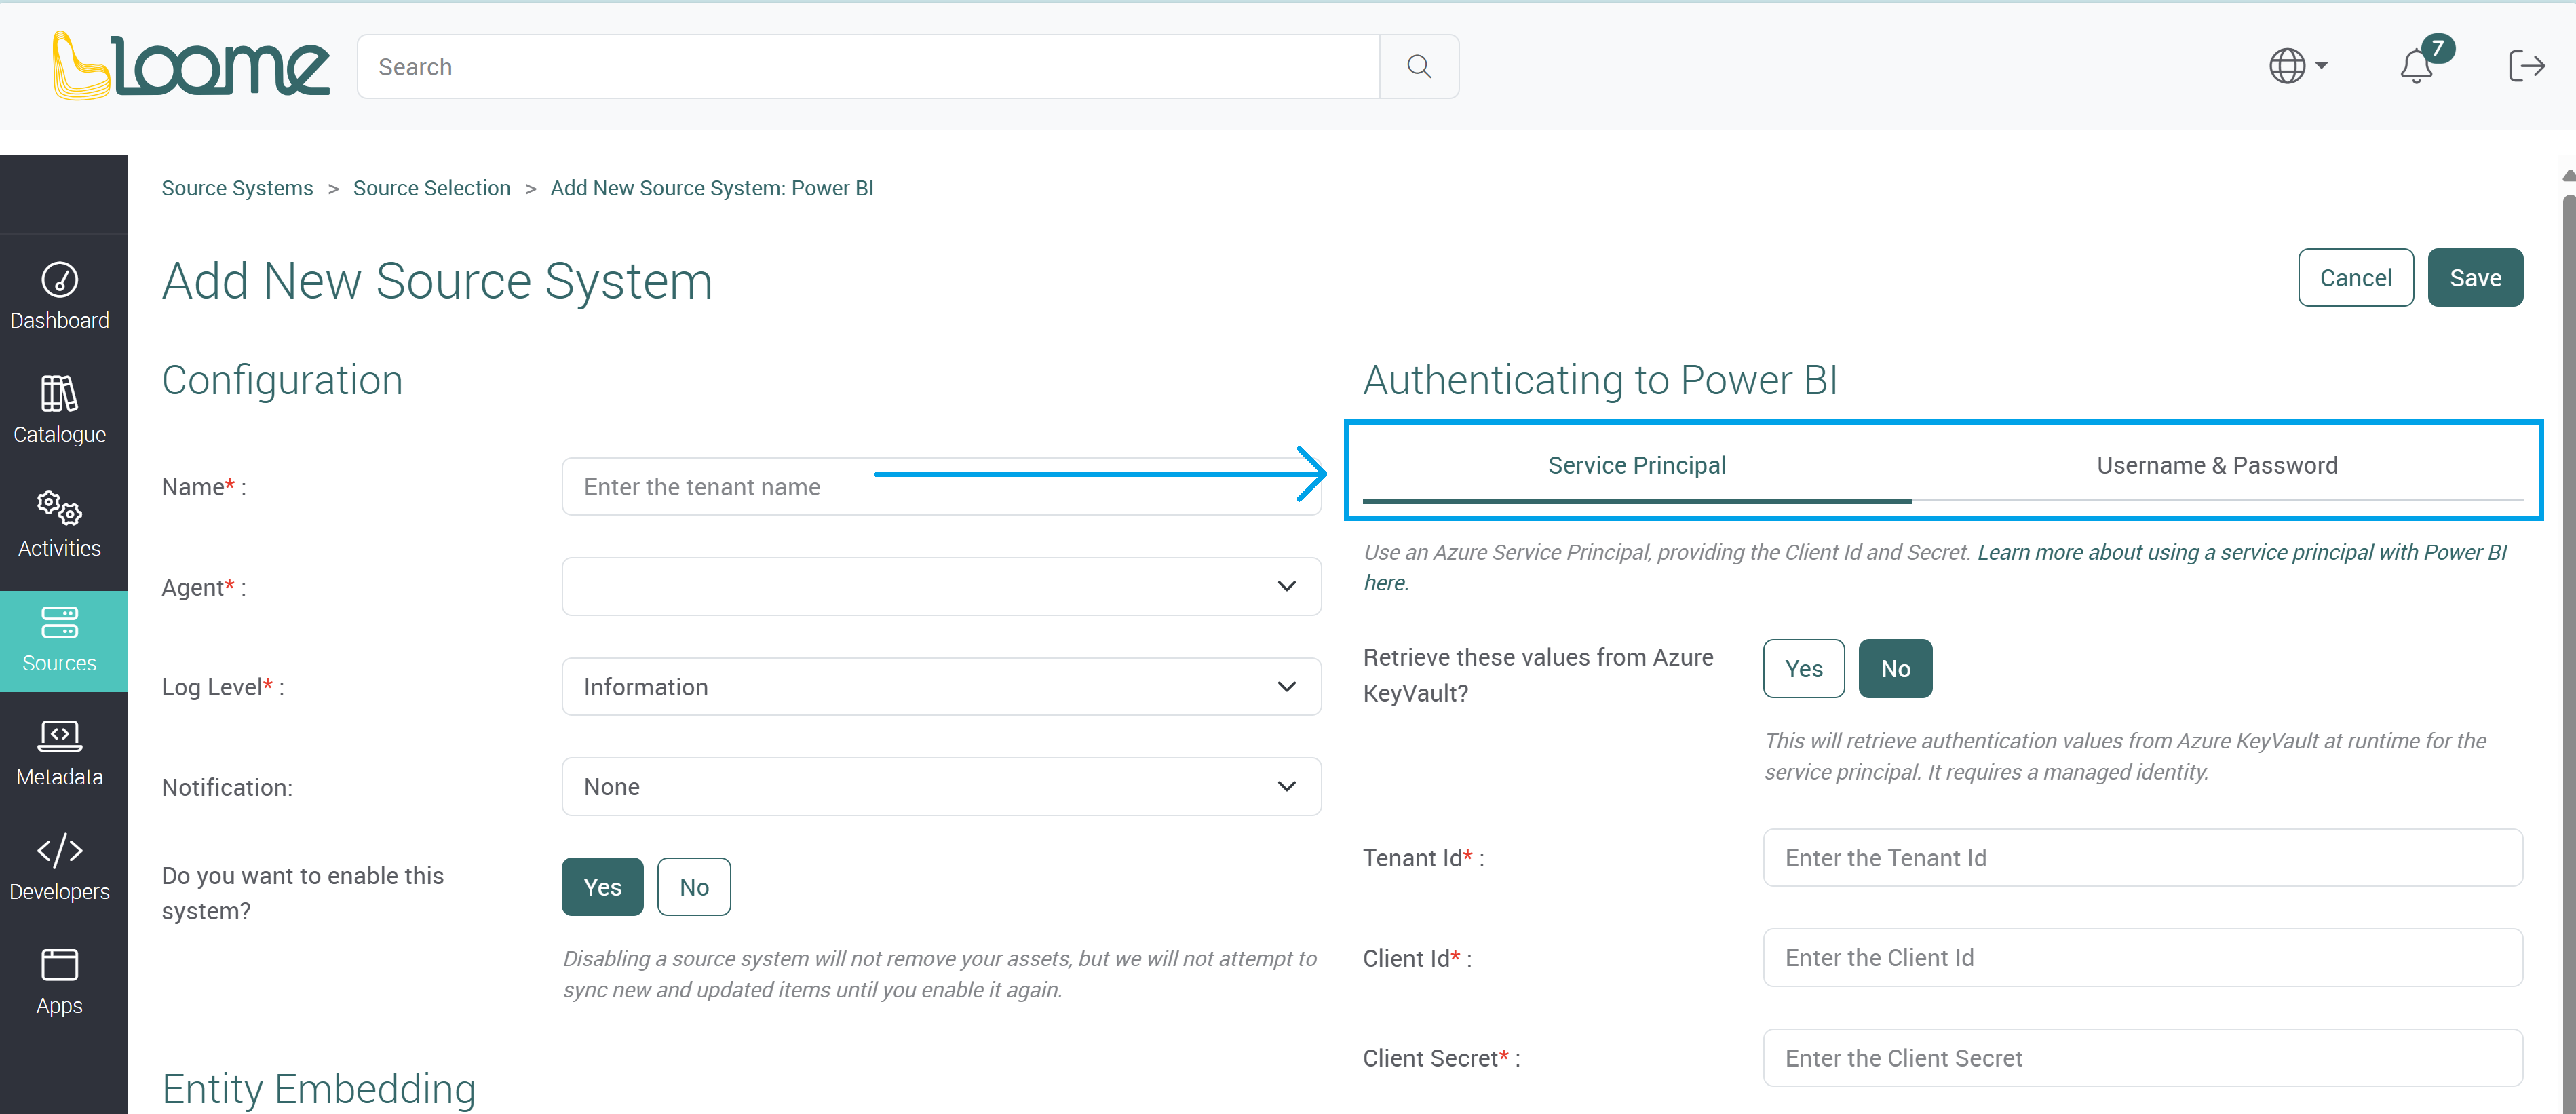Select Yes to enable this system
The width and height of the screenshot is (2576, 1114).
[602, 887]
